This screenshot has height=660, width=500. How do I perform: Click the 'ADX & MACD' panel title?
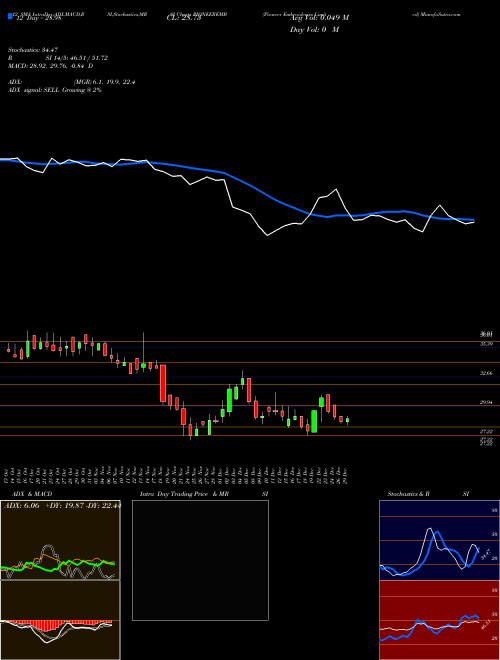click(32, 494)
